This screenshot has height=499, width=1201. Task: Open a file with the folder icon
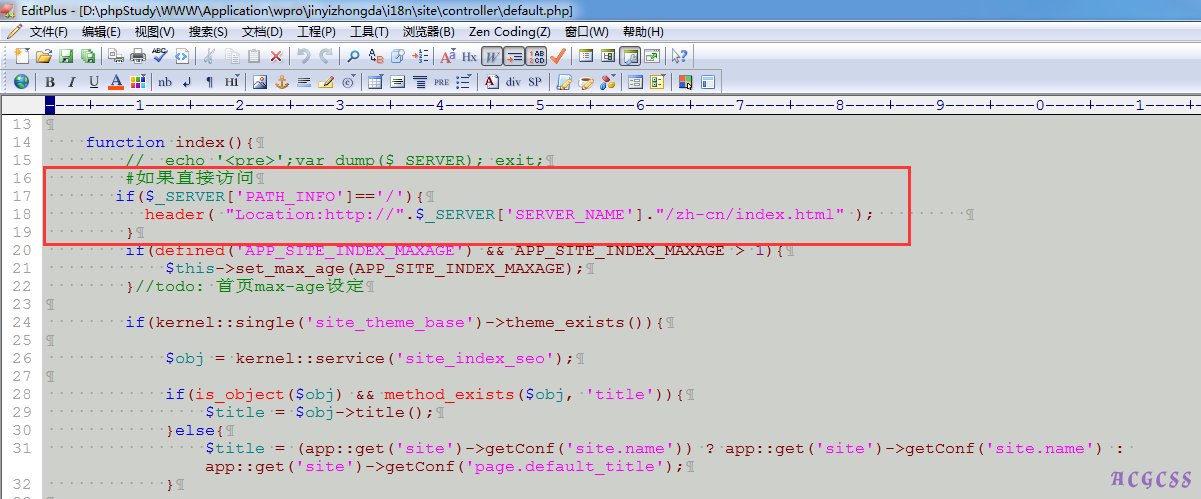[44, 56]
